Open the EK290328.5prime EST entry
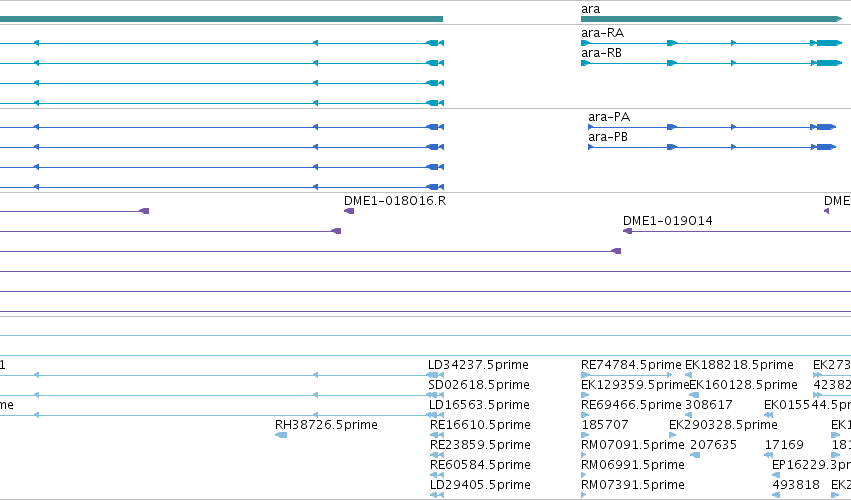 click(x=723, y=425)
